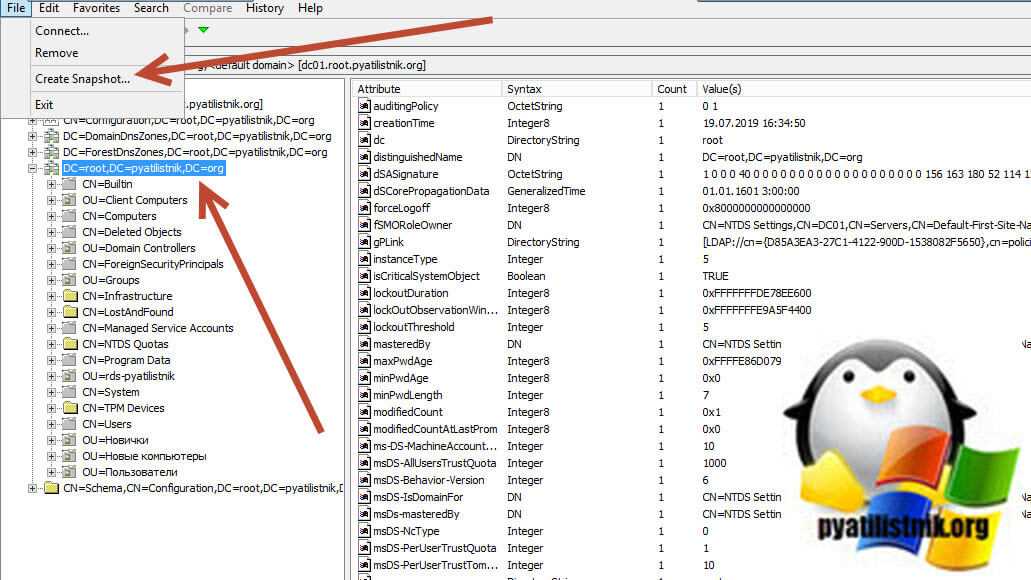Select the lockoutDuration attribute row
1031x580 pixels.
694,293
